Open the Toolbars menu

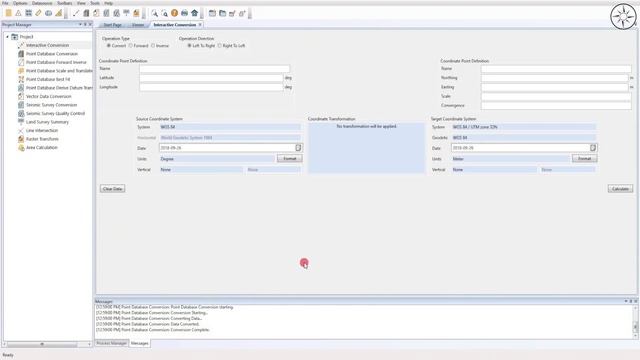click(x=64, y=3)
